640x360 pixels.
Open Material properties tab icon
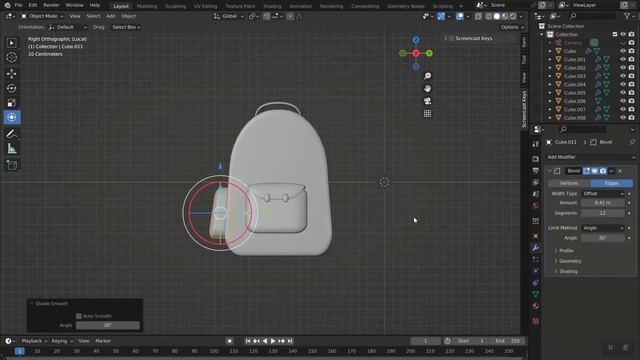coord(536,306)
